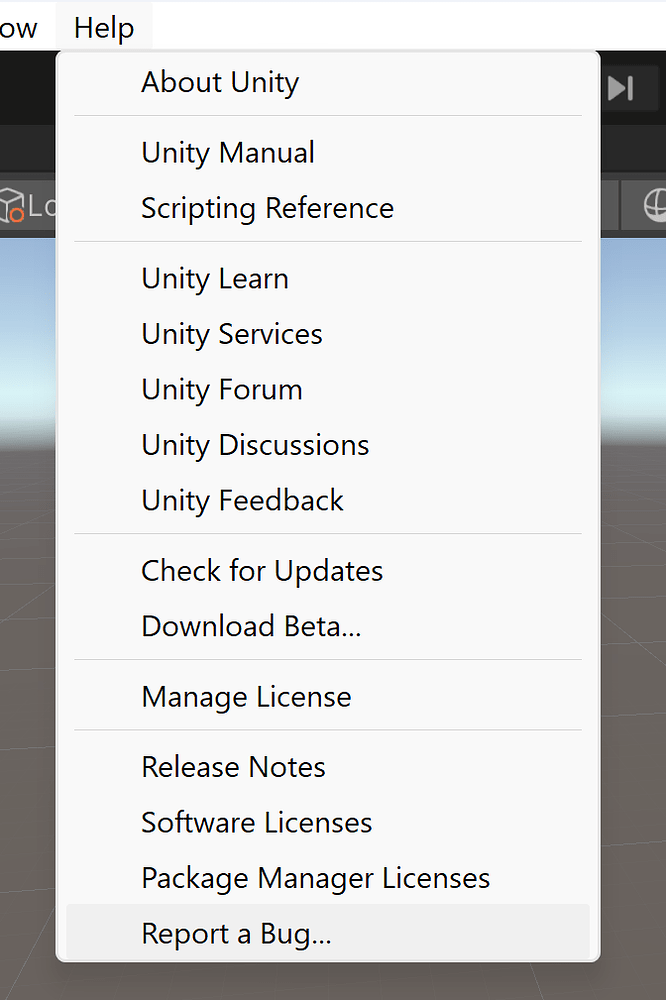Open the Scripting Reference
The image size is (666, 1000).
pyautogui.click(x=267, y=208)
